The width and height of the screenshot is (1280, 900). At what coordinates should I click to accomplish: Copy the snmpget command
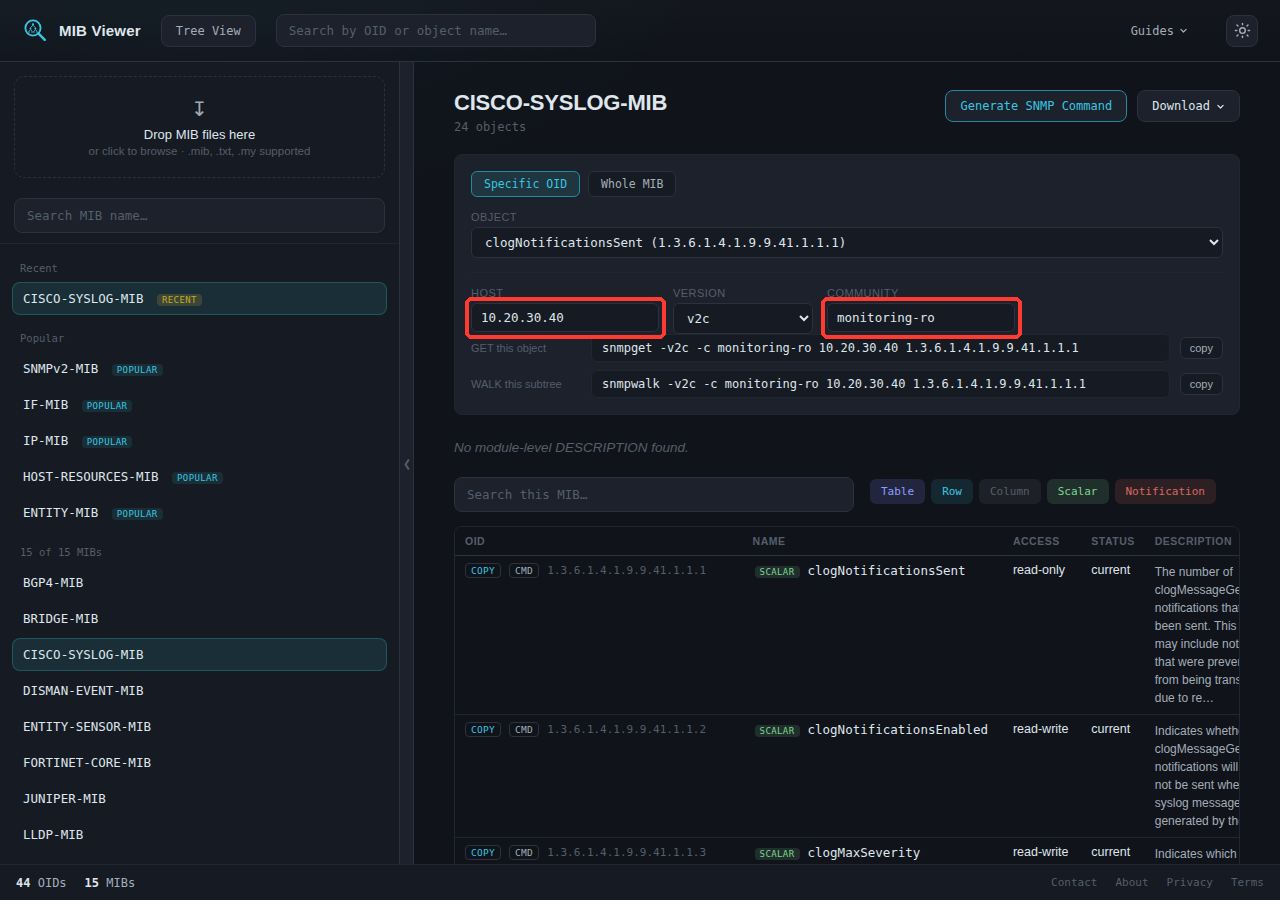click(1201, 348)
